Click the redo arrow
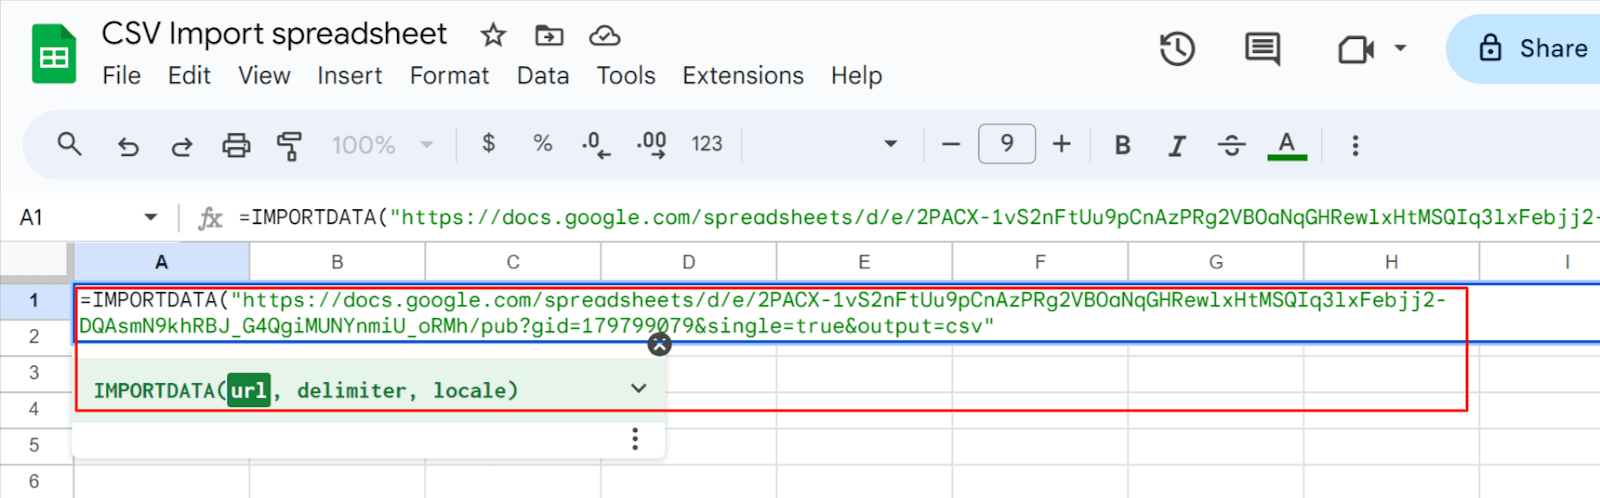The image size is (1600, 498). point(182,146)
